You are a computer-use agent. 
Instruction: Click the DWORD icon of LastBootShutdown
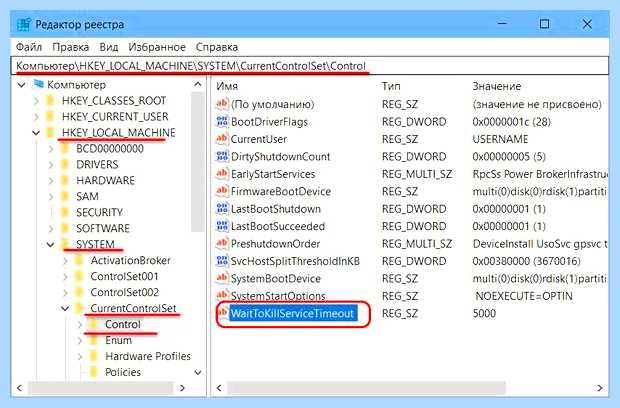pyautogui.click(x=222, y=208)
